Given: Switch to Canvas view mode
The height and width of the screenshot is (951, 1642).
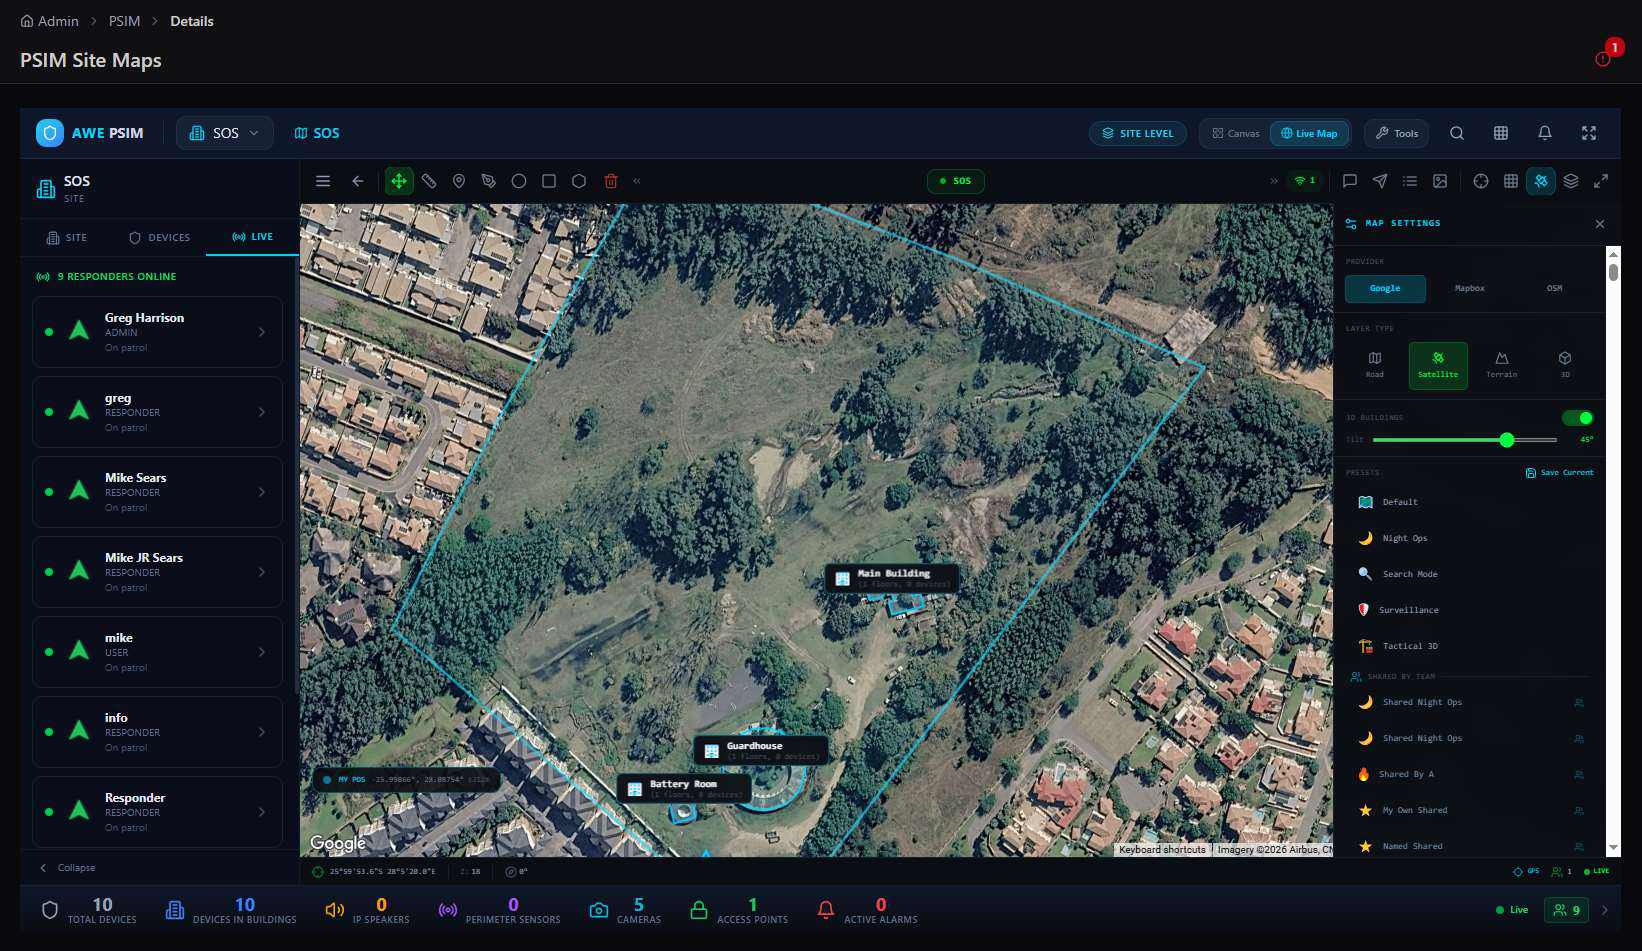Looking at the screenshot, I should click(x=1236, y=133).
